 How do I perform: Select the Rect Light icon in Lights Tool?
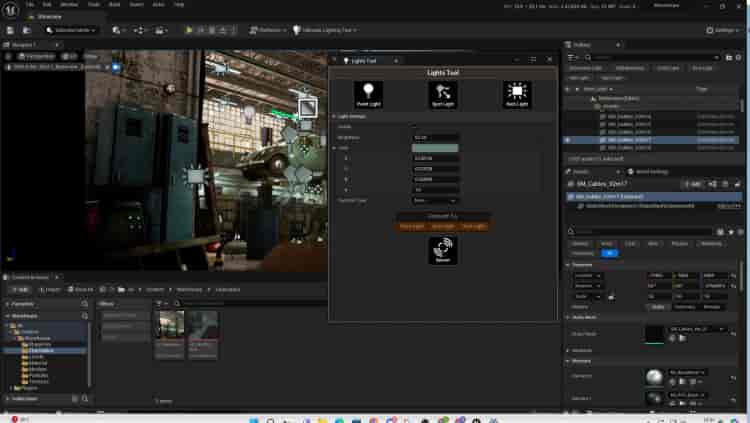[517, 94]
